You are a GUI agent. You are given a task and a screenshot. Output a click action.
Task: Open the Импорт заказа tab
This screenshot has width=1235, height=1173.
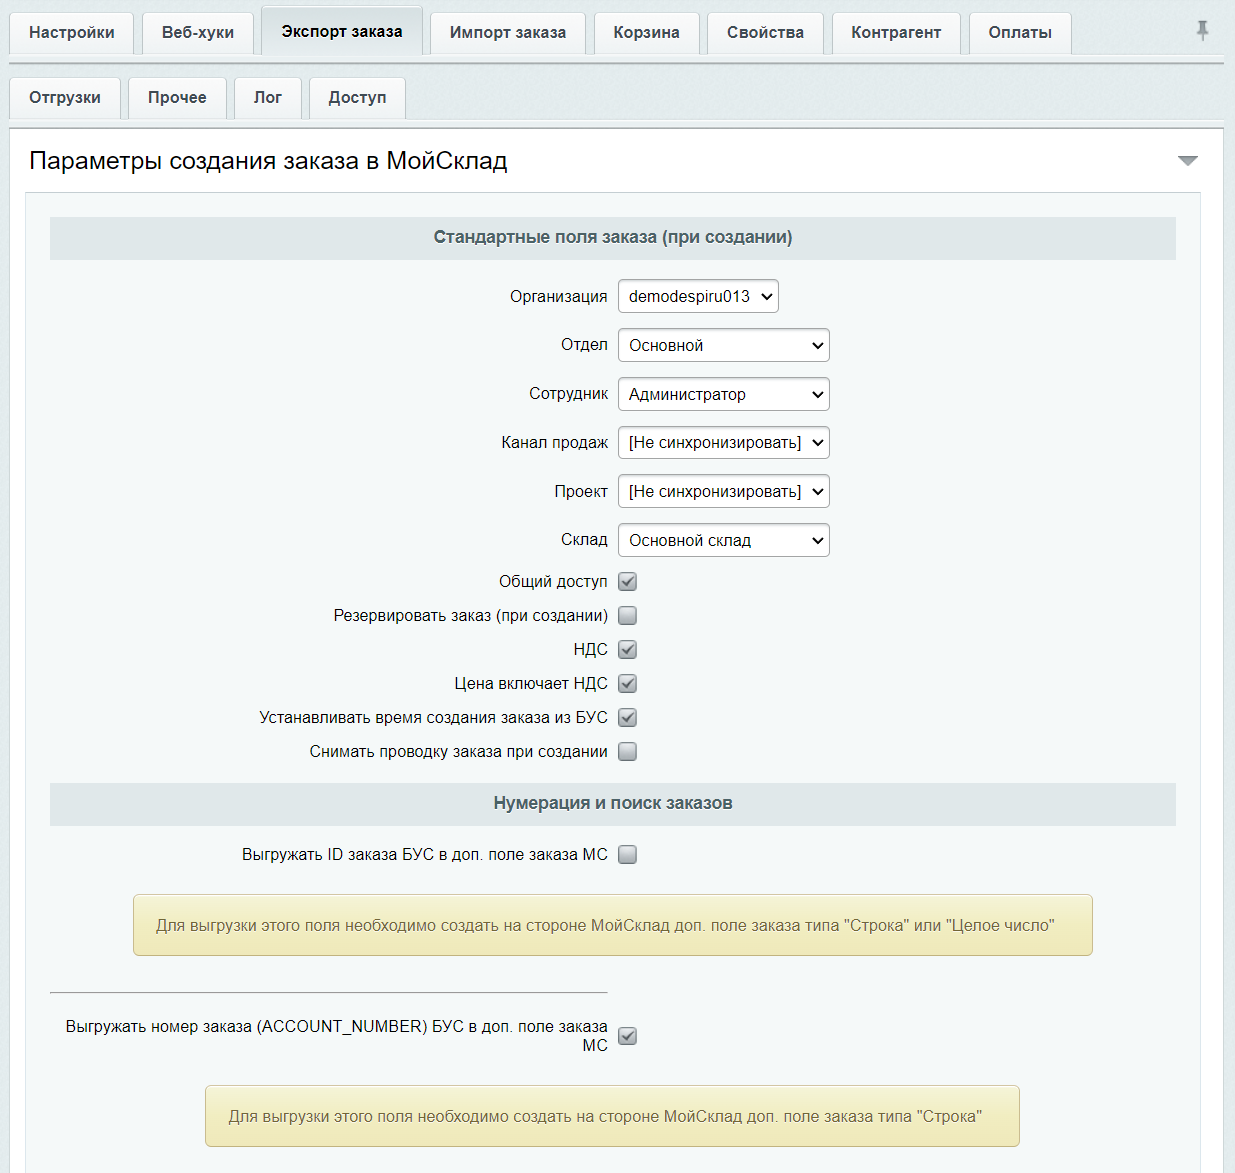pyautogui.click(x=508, y=33)
